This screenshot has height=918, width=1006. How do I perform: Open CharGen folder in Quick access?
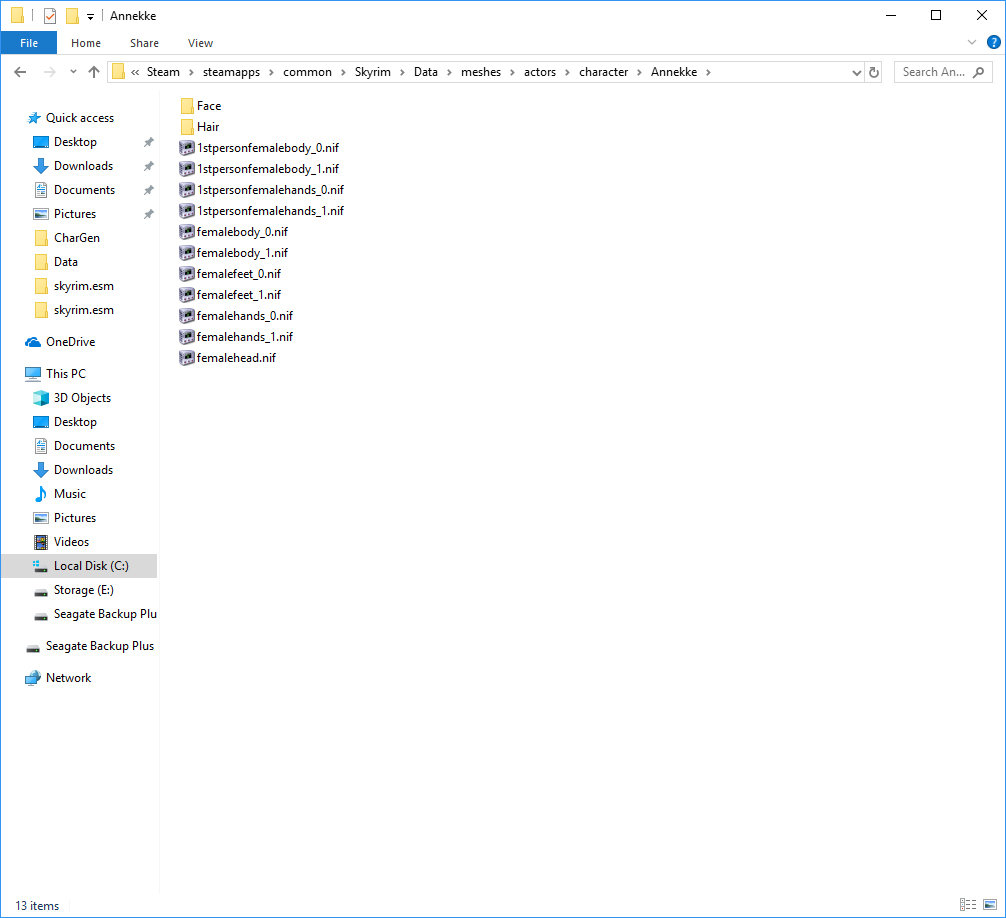tap(67, 239)
